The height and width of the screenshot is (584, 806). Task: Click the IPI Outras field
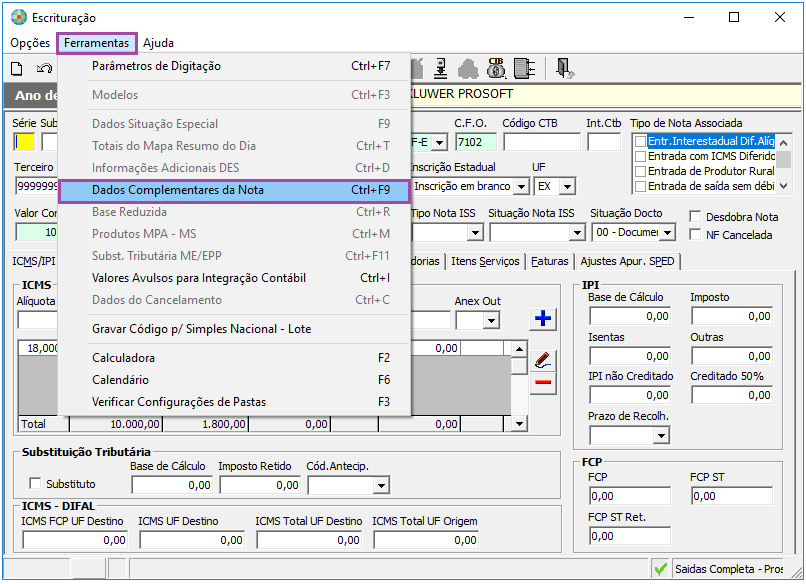pyautogui.click(x=731, y=356)
